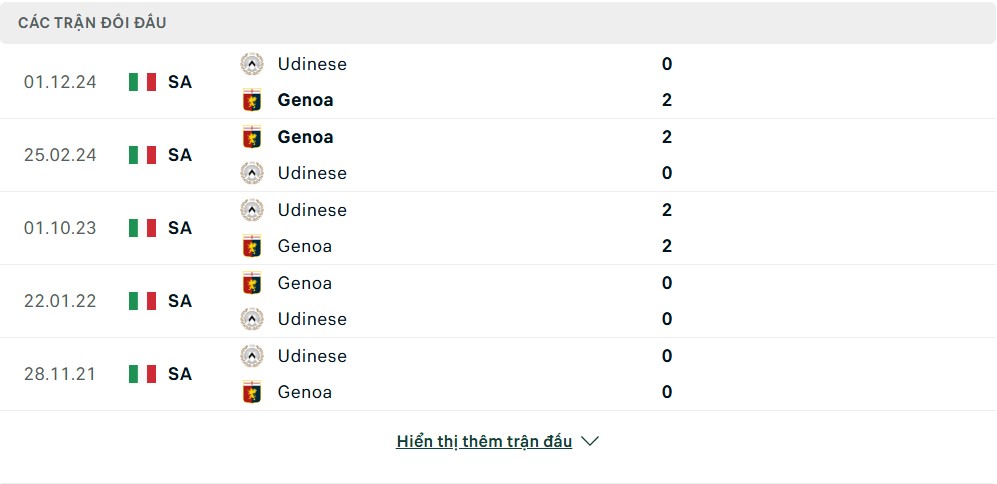The image size is (997, 484).
Task: Click Udinese name in 28.11.21 match
Action: pyautogui.click(x=312, y=356)
